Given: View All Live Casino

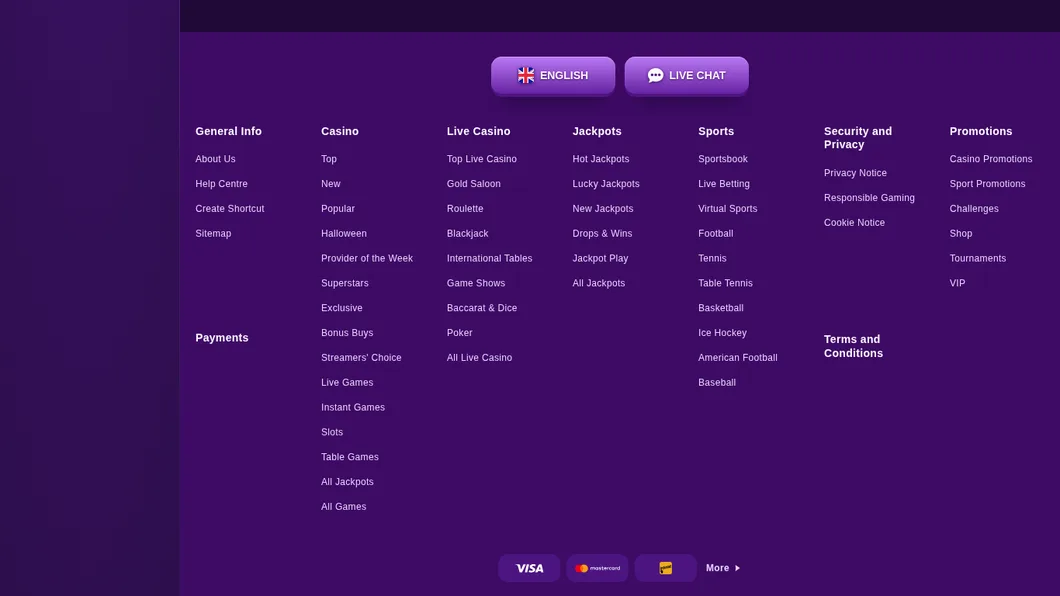Looking at the screenshot, I should (x=479, y=357).
